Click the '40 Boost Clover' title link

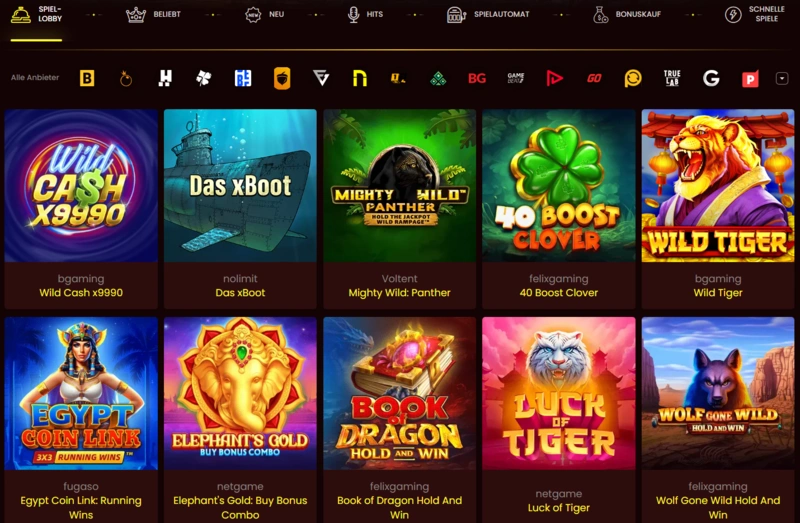[x=559, y=293]
